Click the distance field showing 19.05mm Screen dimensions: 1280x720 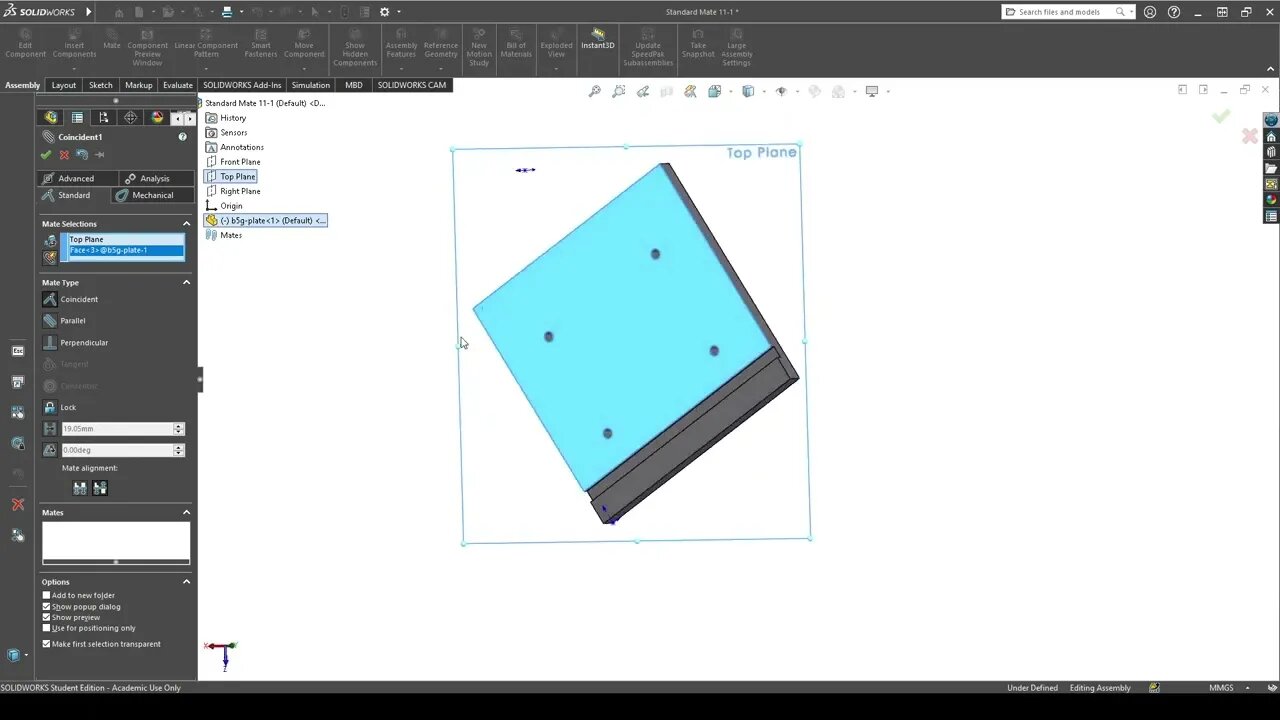pos(117,429)
